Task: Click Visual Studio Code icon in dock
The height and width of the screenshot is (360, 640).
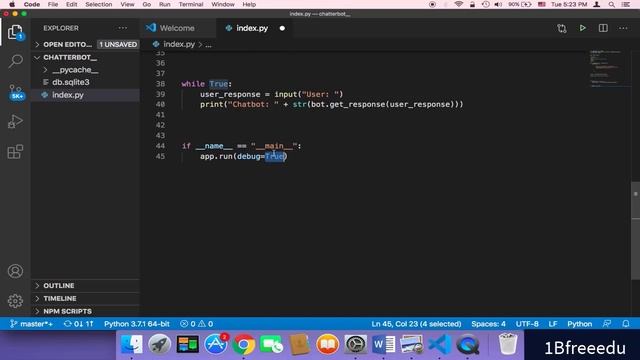Action: [440, 344]
